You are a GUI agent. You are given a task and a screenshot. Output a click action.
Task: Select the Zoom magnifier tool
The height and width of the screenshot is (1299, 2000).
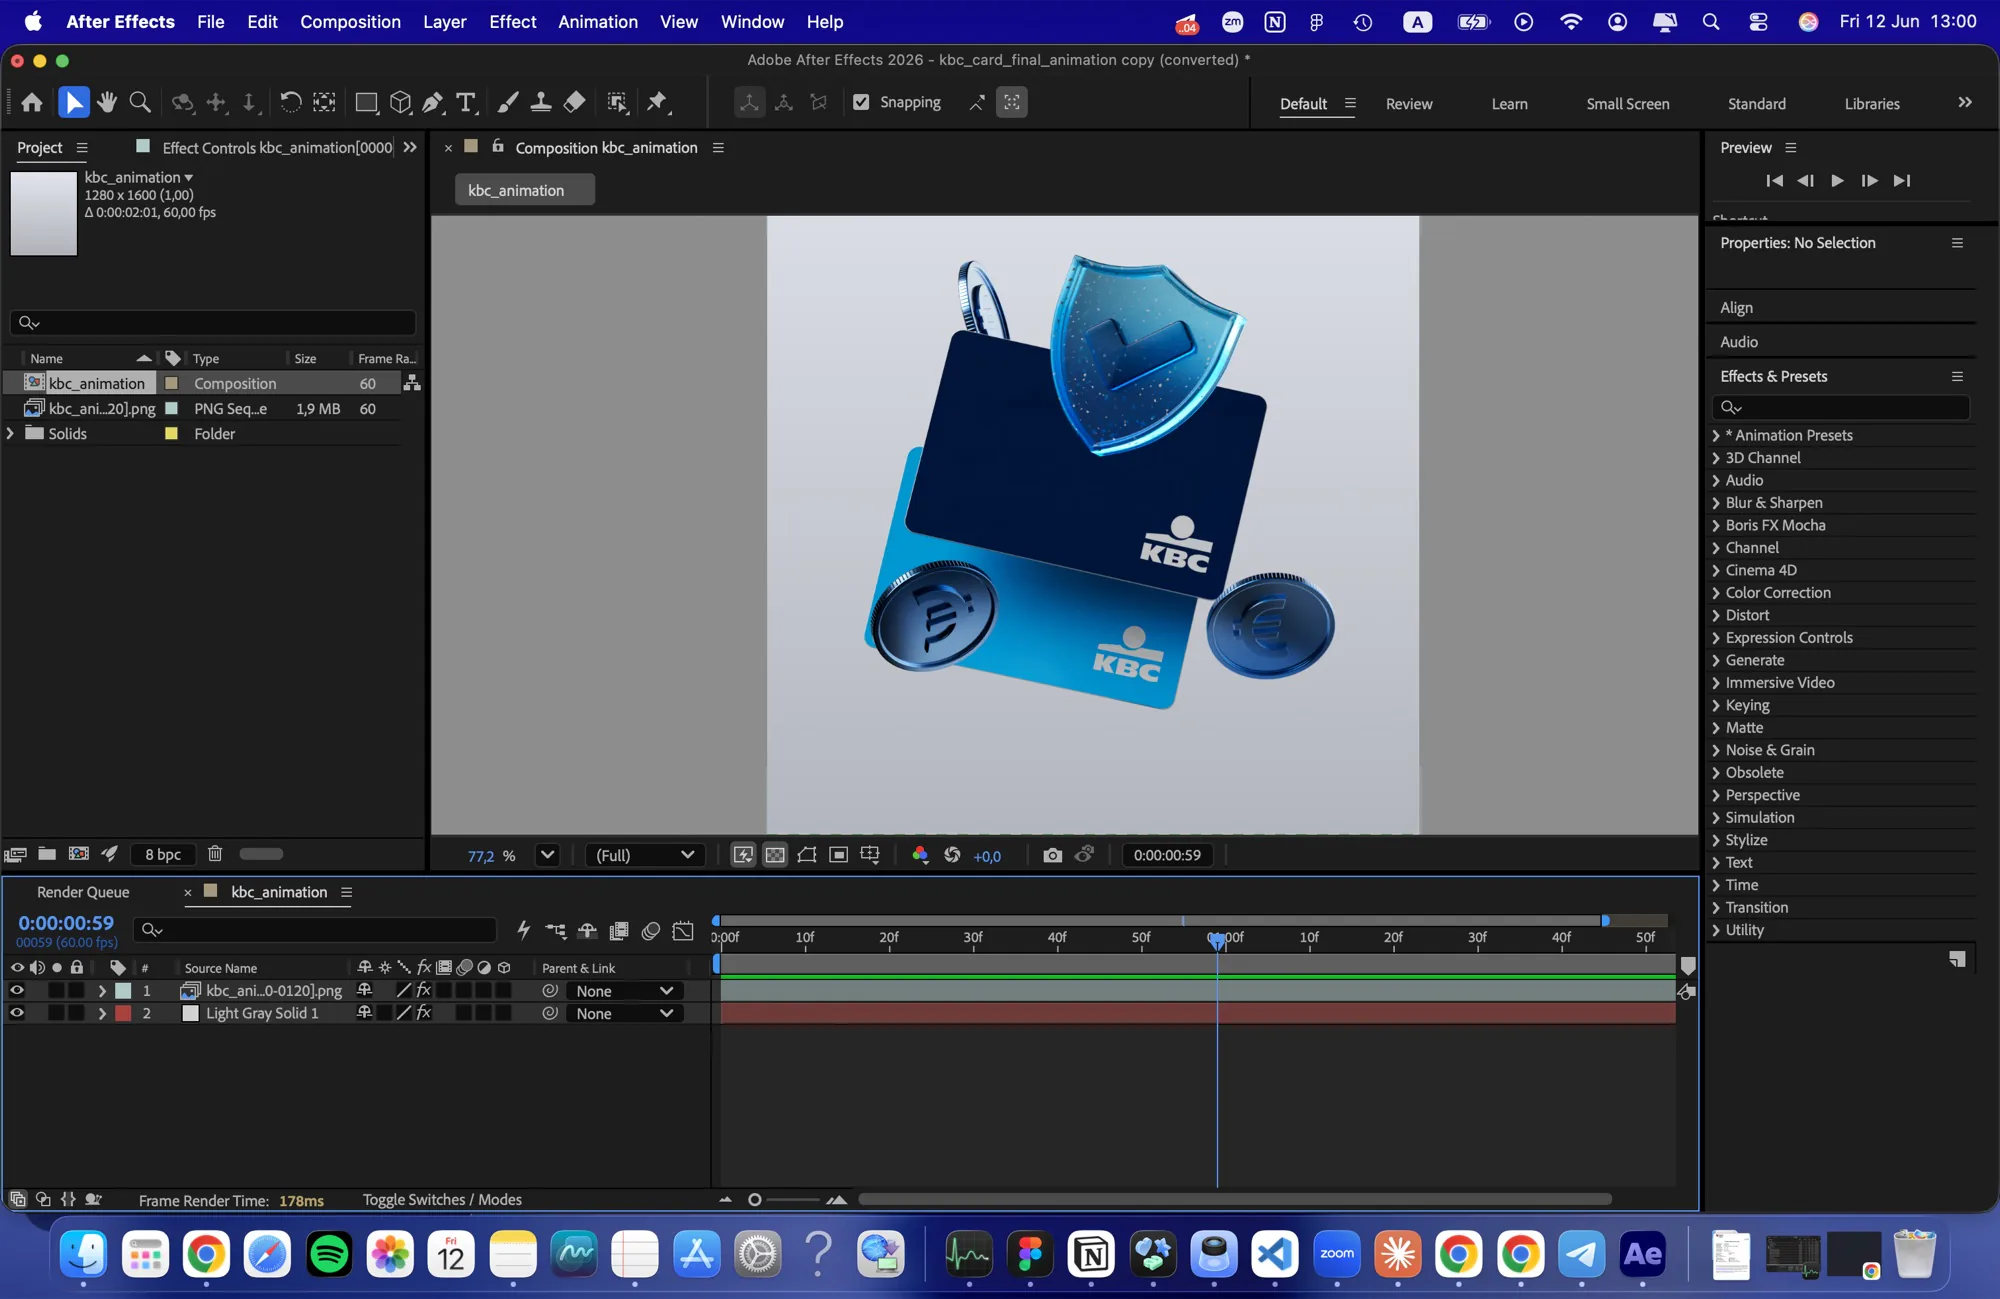(x=141, y=102)
